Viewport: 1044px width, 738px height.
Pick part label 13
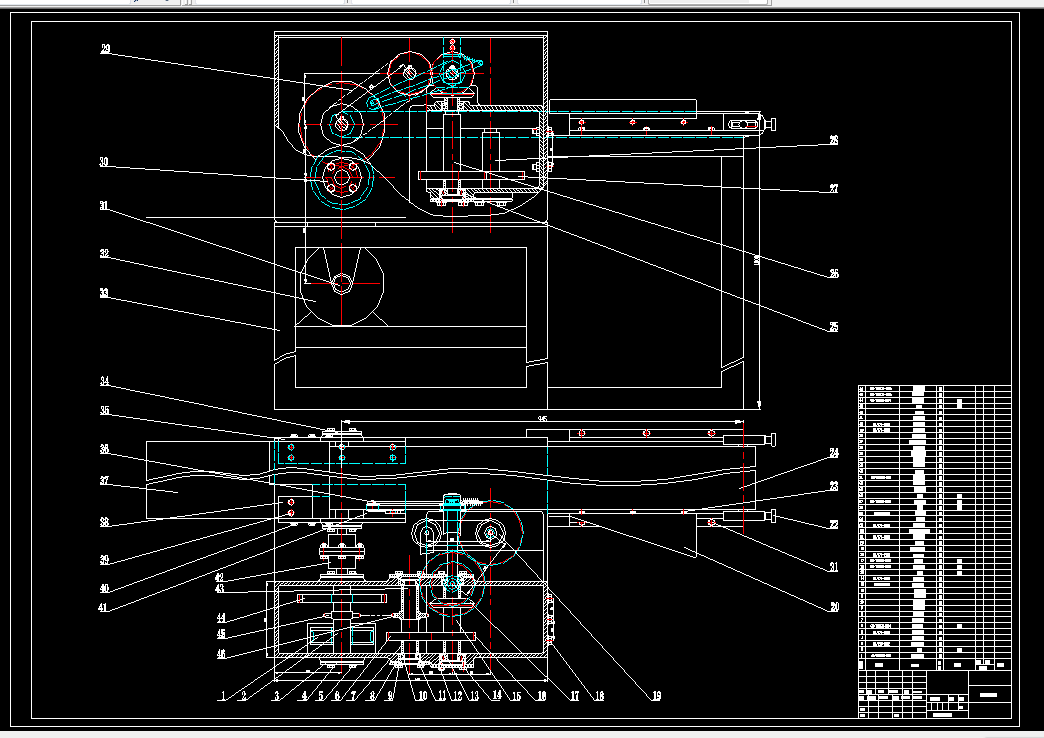pyautogui.click(x=474, y=696)
